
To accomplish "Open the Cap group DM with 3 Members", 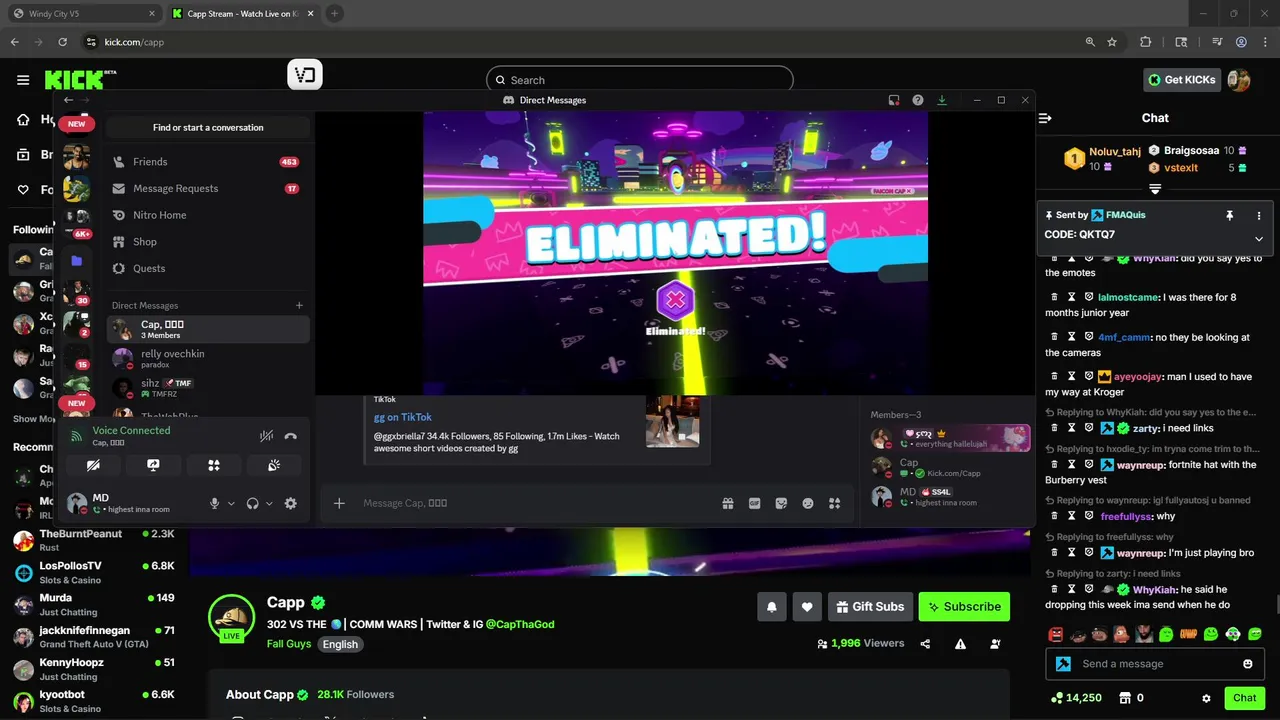I will coord(208,329).
